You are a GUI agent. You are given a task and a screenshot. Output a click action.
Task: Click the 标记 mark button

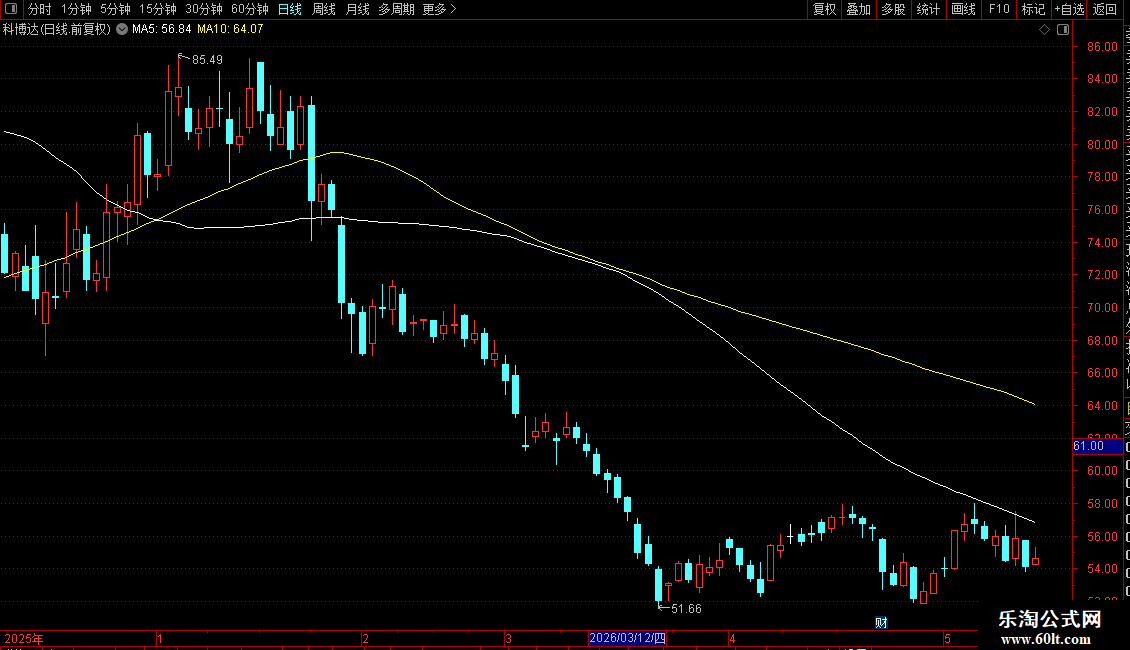click(1033, 9)
